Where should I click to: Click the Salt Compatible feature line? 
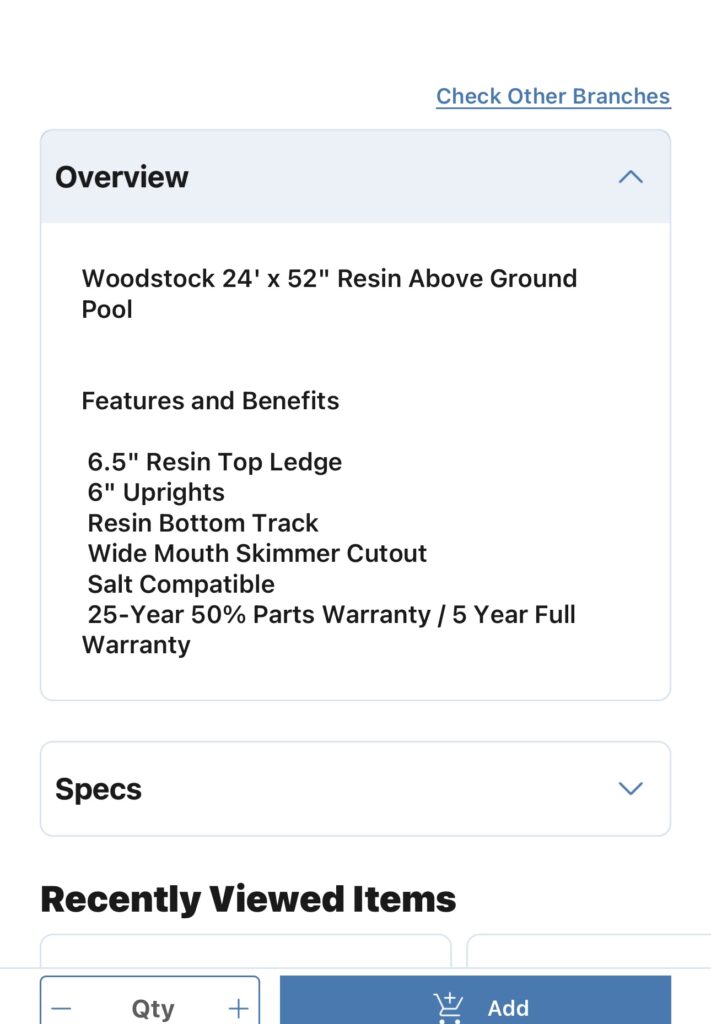click(x=181, y=584)
